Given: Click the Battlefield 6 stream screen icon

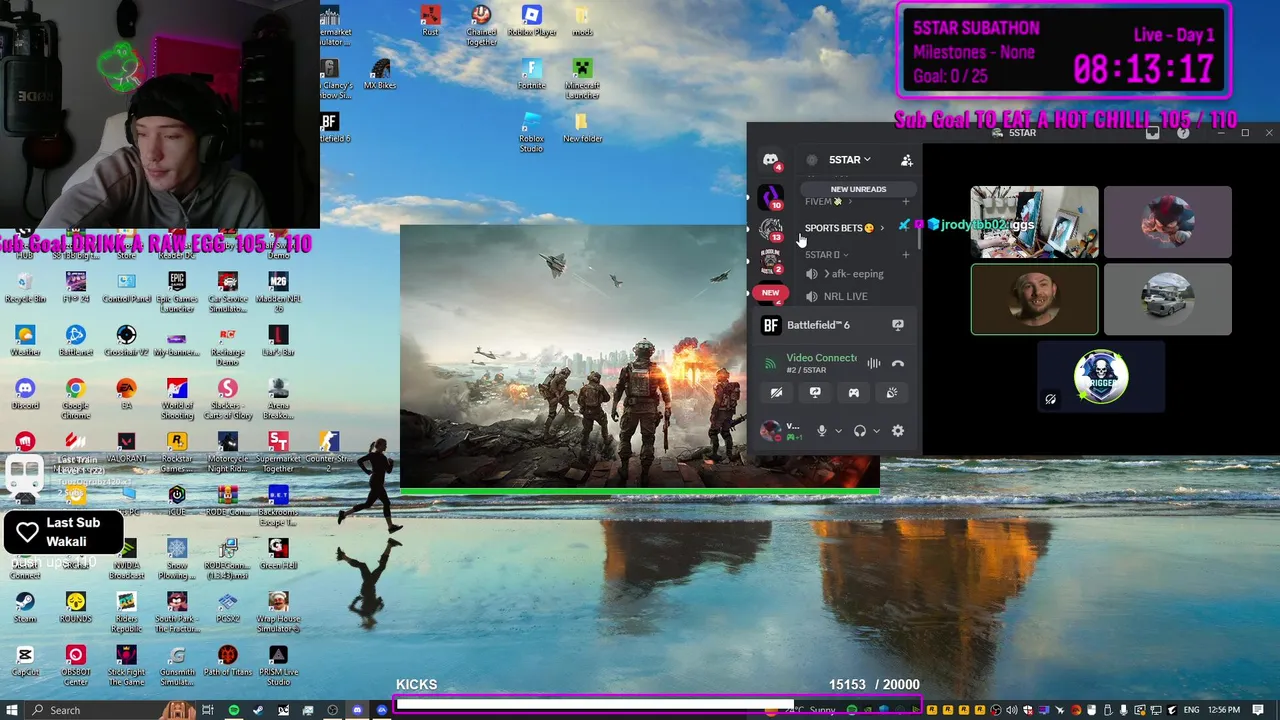Looking at the screenshot, I should (x=898, y=325).
